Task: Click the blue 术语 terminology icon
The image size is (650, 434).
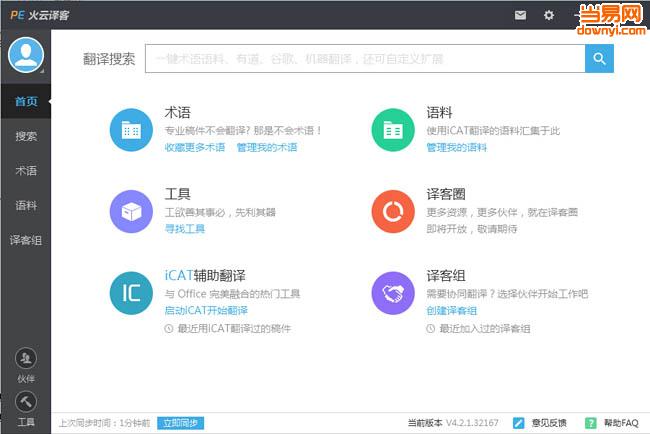Action: tap(130, 129)
